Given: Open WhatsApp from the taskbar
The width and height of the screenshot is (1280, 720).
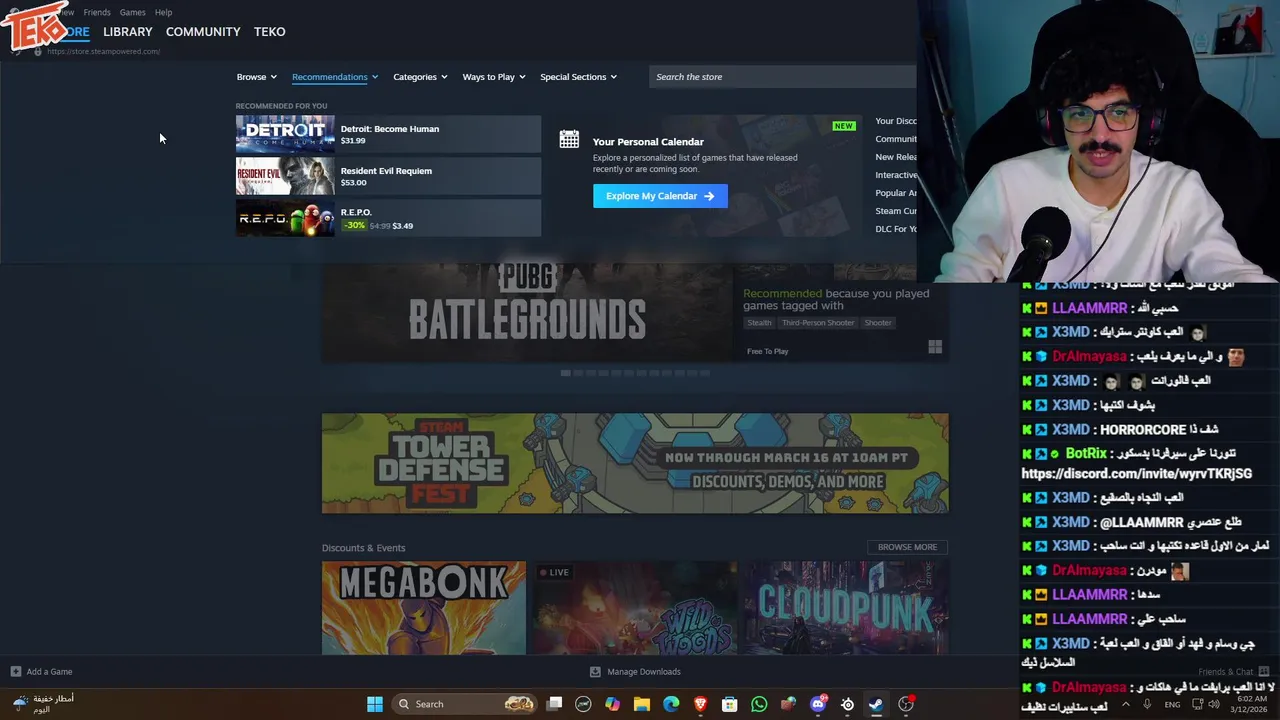Looking at the screenshot, I should pos(759,704).
